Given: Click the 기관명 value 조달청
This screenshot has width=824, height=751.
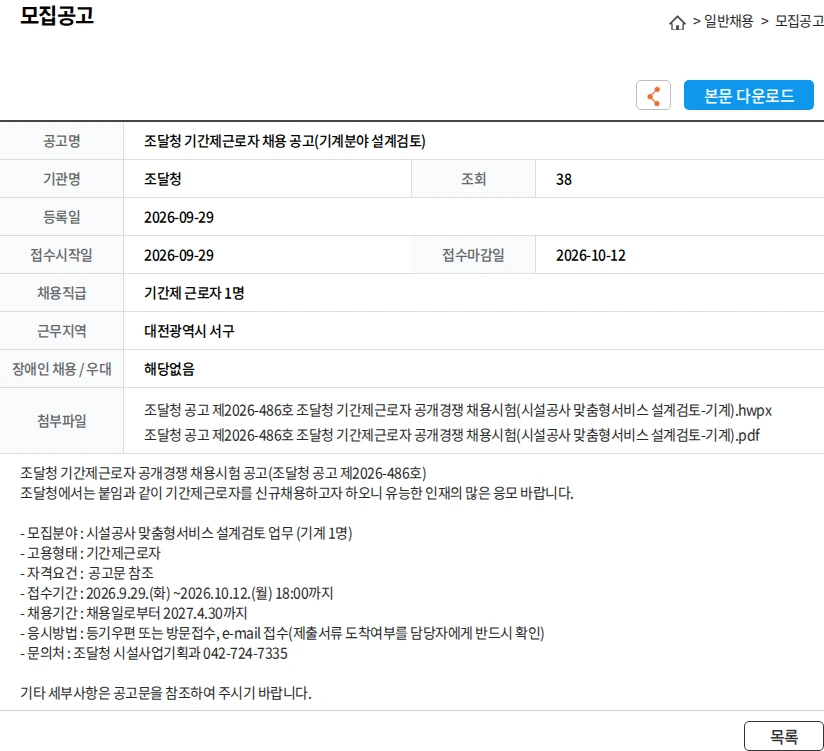Looking at the screenshot, I should pyautogui.click(x=163, y=179).
